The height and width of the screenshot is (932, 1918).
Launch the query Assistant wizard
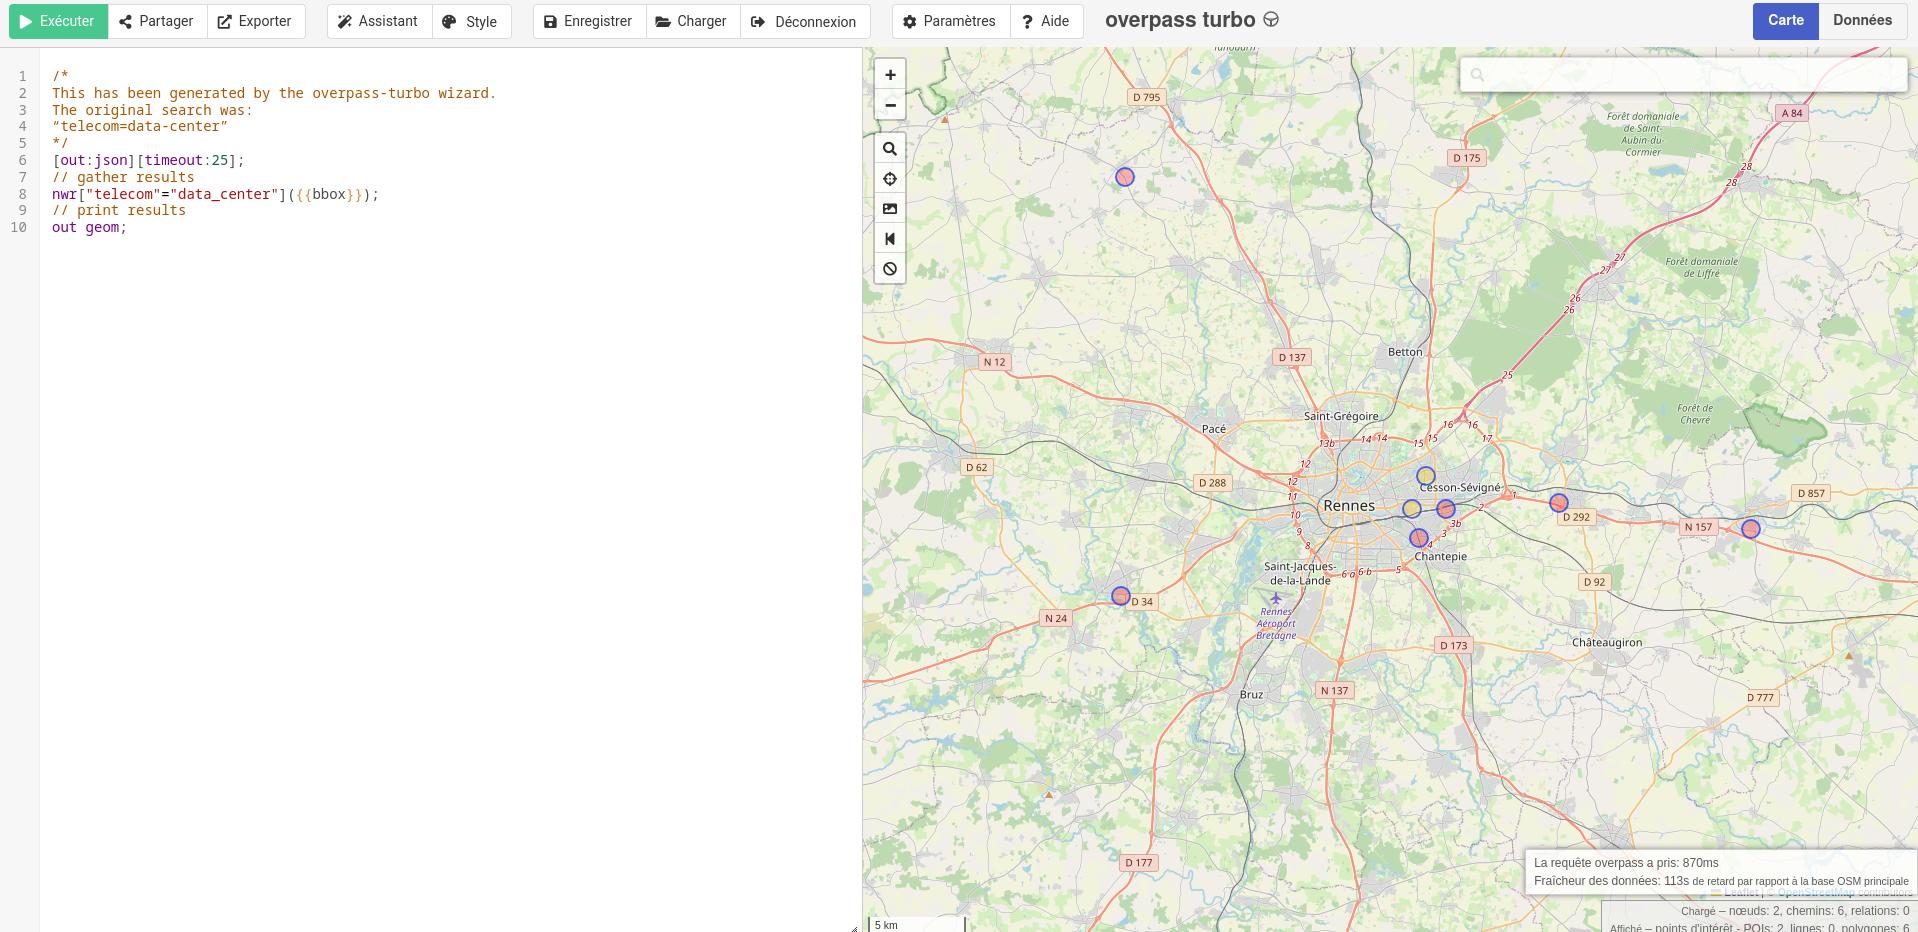pos(379,21)
